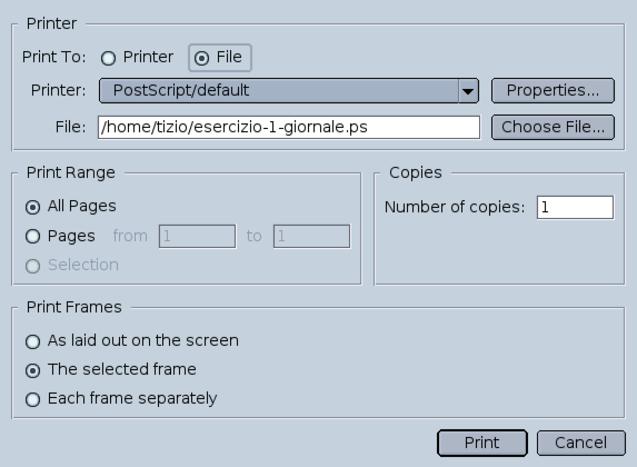Viewport: 637px width, 467px height.
Task: Open printer Properties dialog
Action: click(552, 91)
